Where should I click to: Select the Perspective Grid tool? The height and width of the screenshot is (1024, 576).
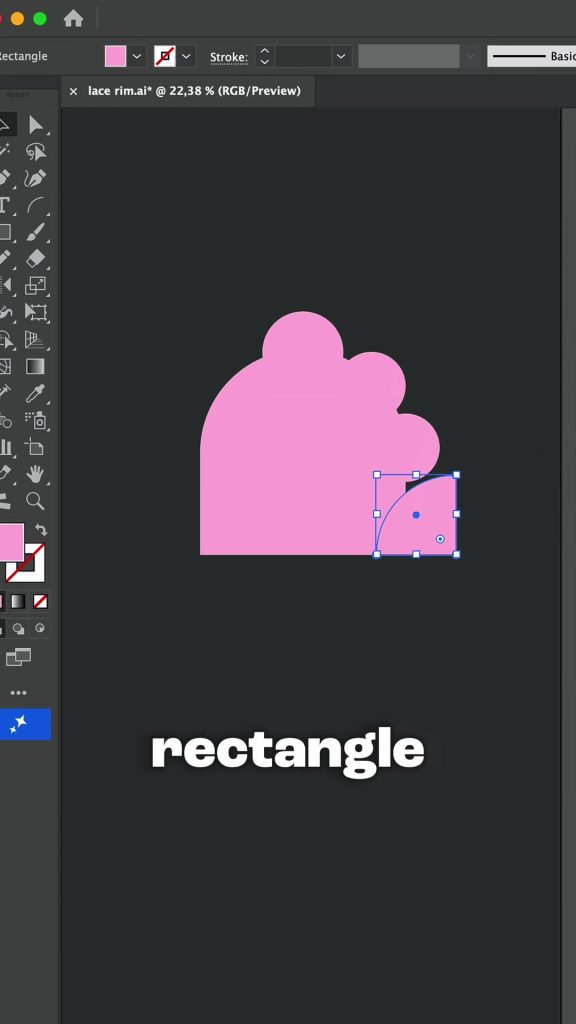point(36,340)
